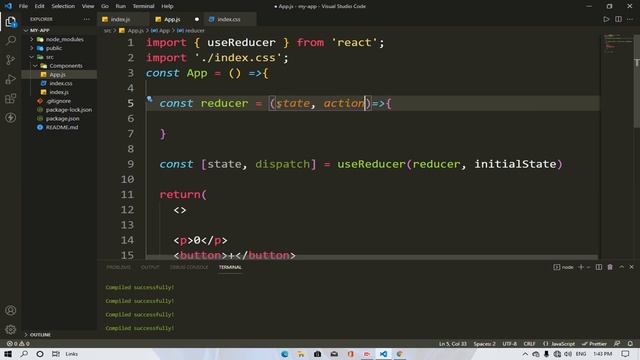
Task: Change indentation via Spaces: 2
Action: (x=484, y=344)
